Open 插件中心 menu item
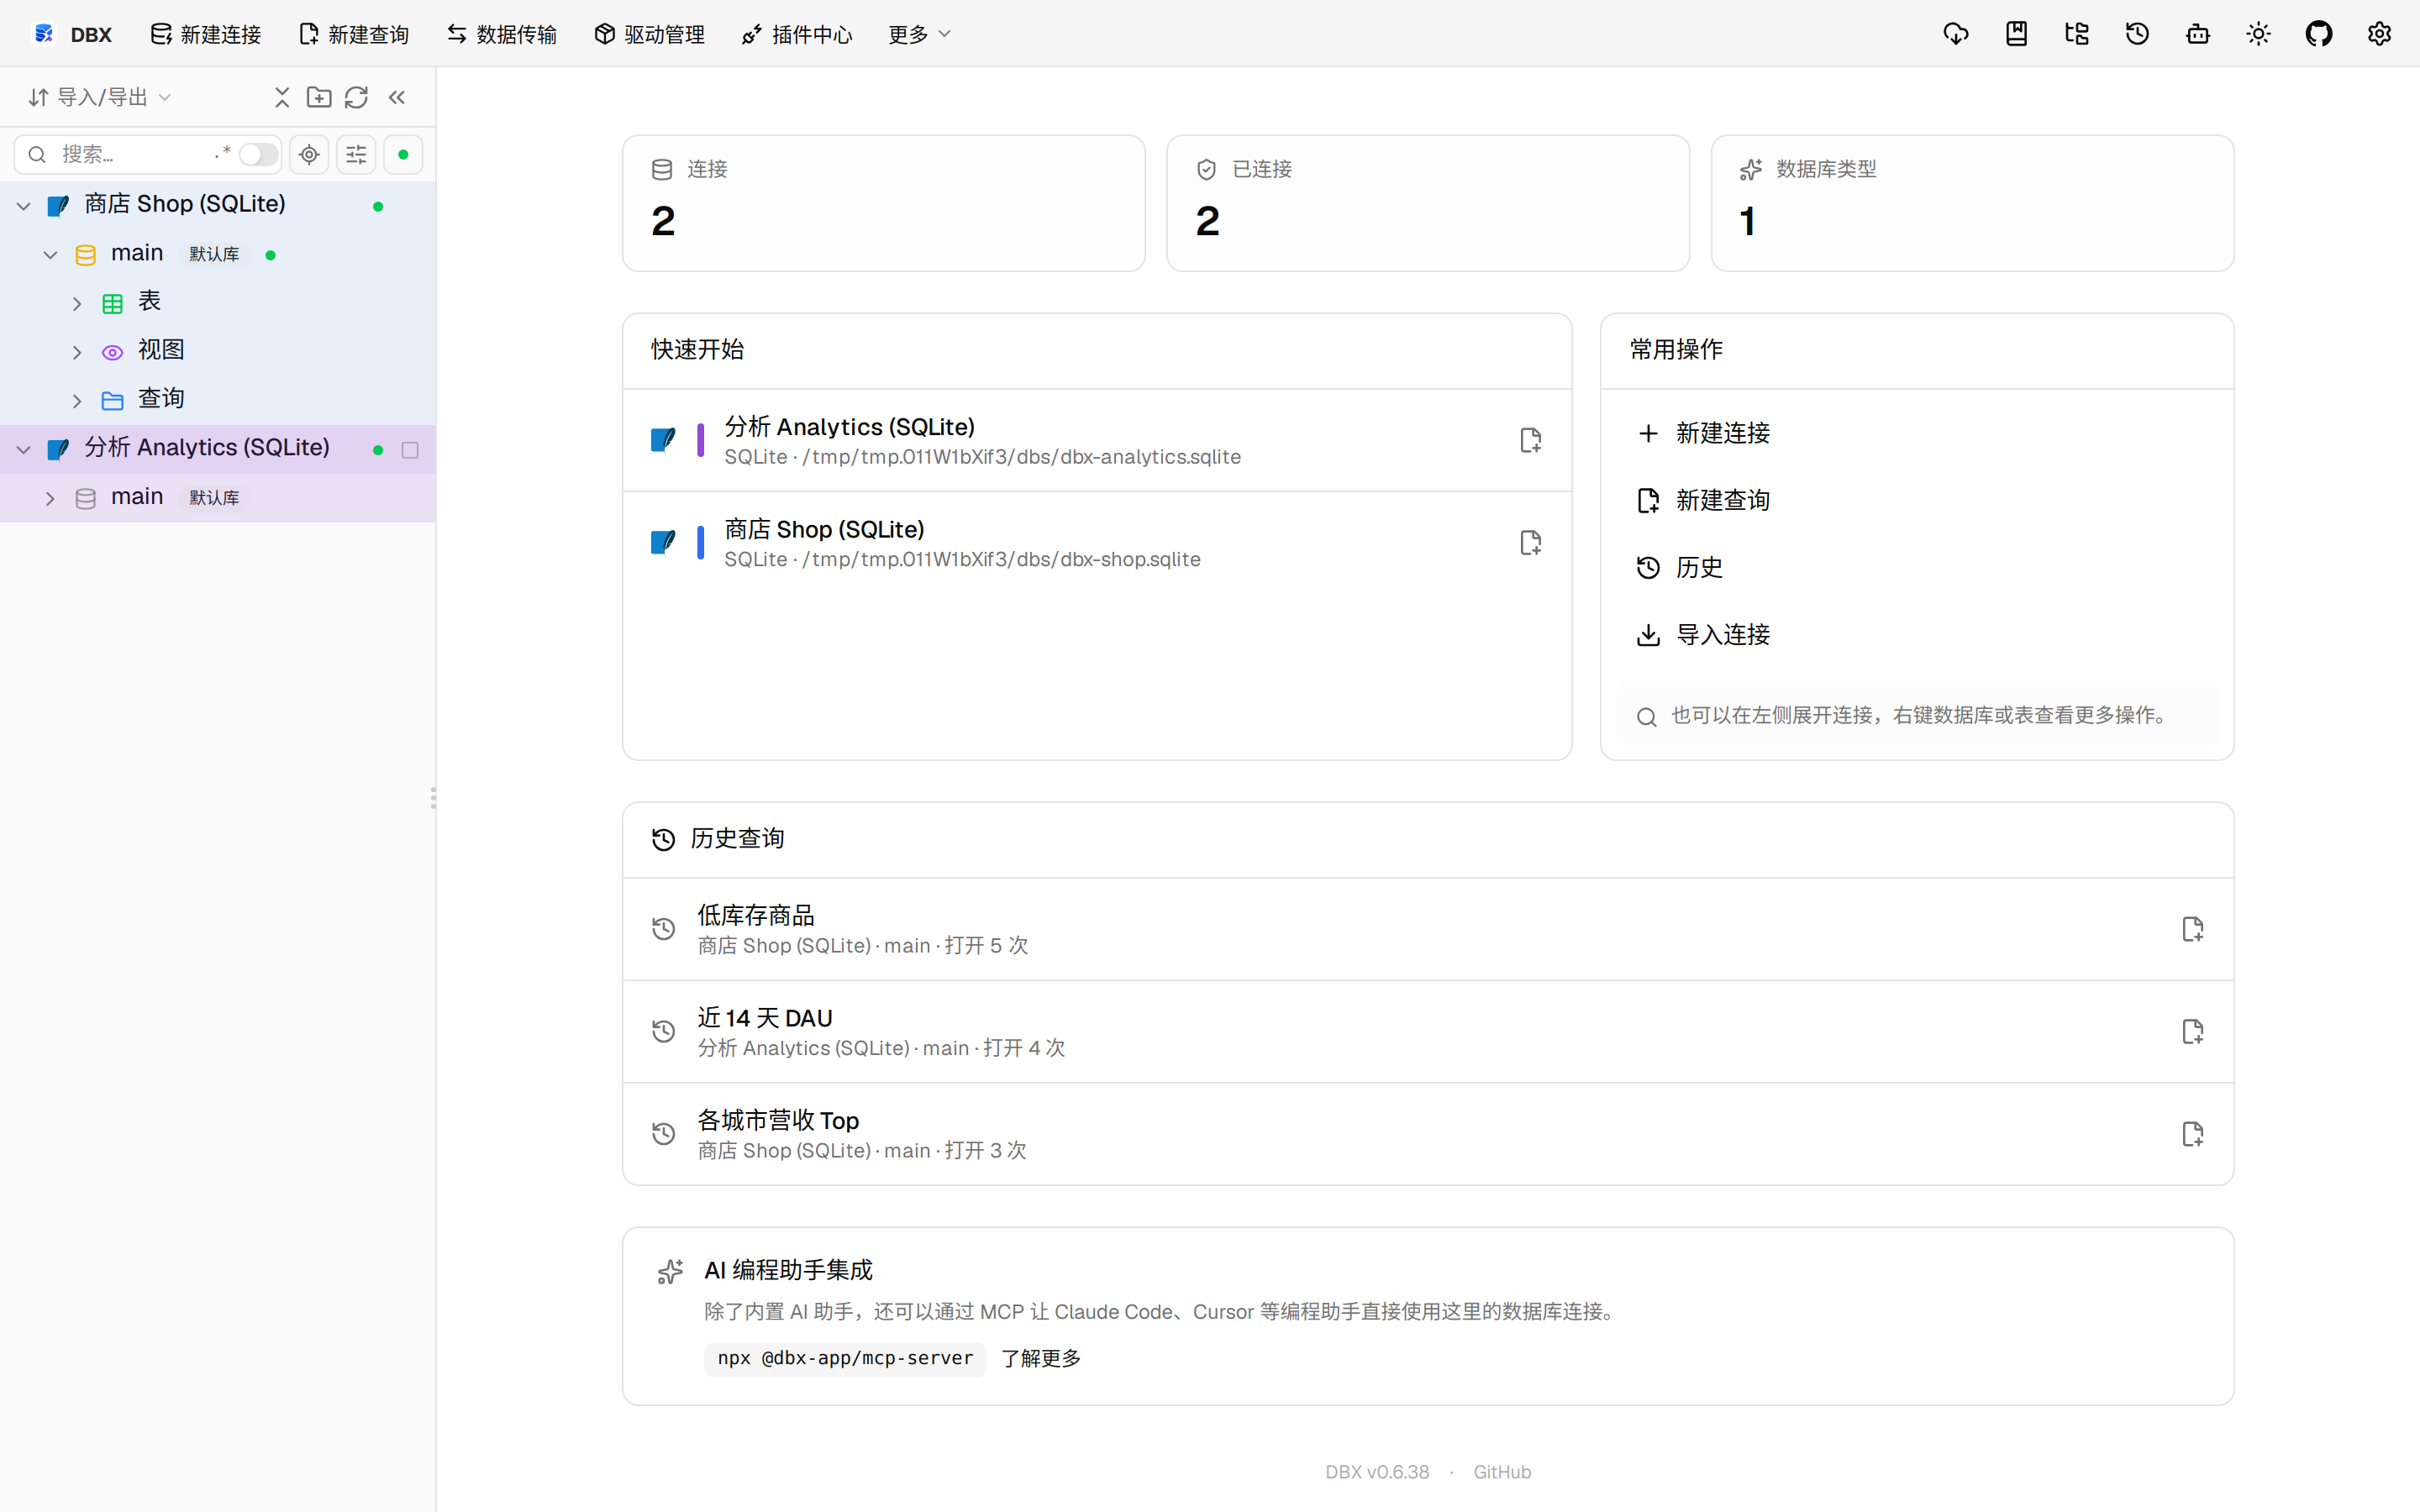Image resolution: width=2420 pixels, height=1512 pixels. click(x=798, y=34)
